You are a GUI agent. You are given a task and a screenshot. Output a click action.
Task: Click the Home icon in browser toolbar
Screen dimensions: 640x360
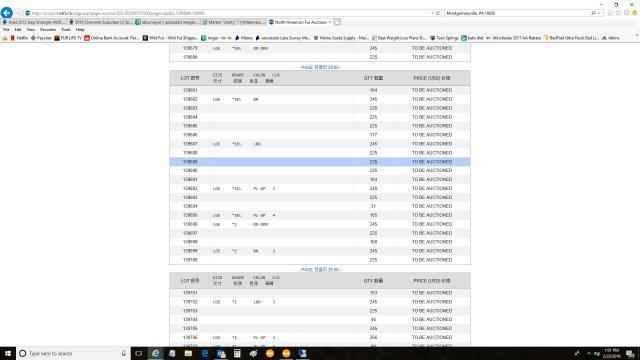pyautogui.click(x=610, y=13)
